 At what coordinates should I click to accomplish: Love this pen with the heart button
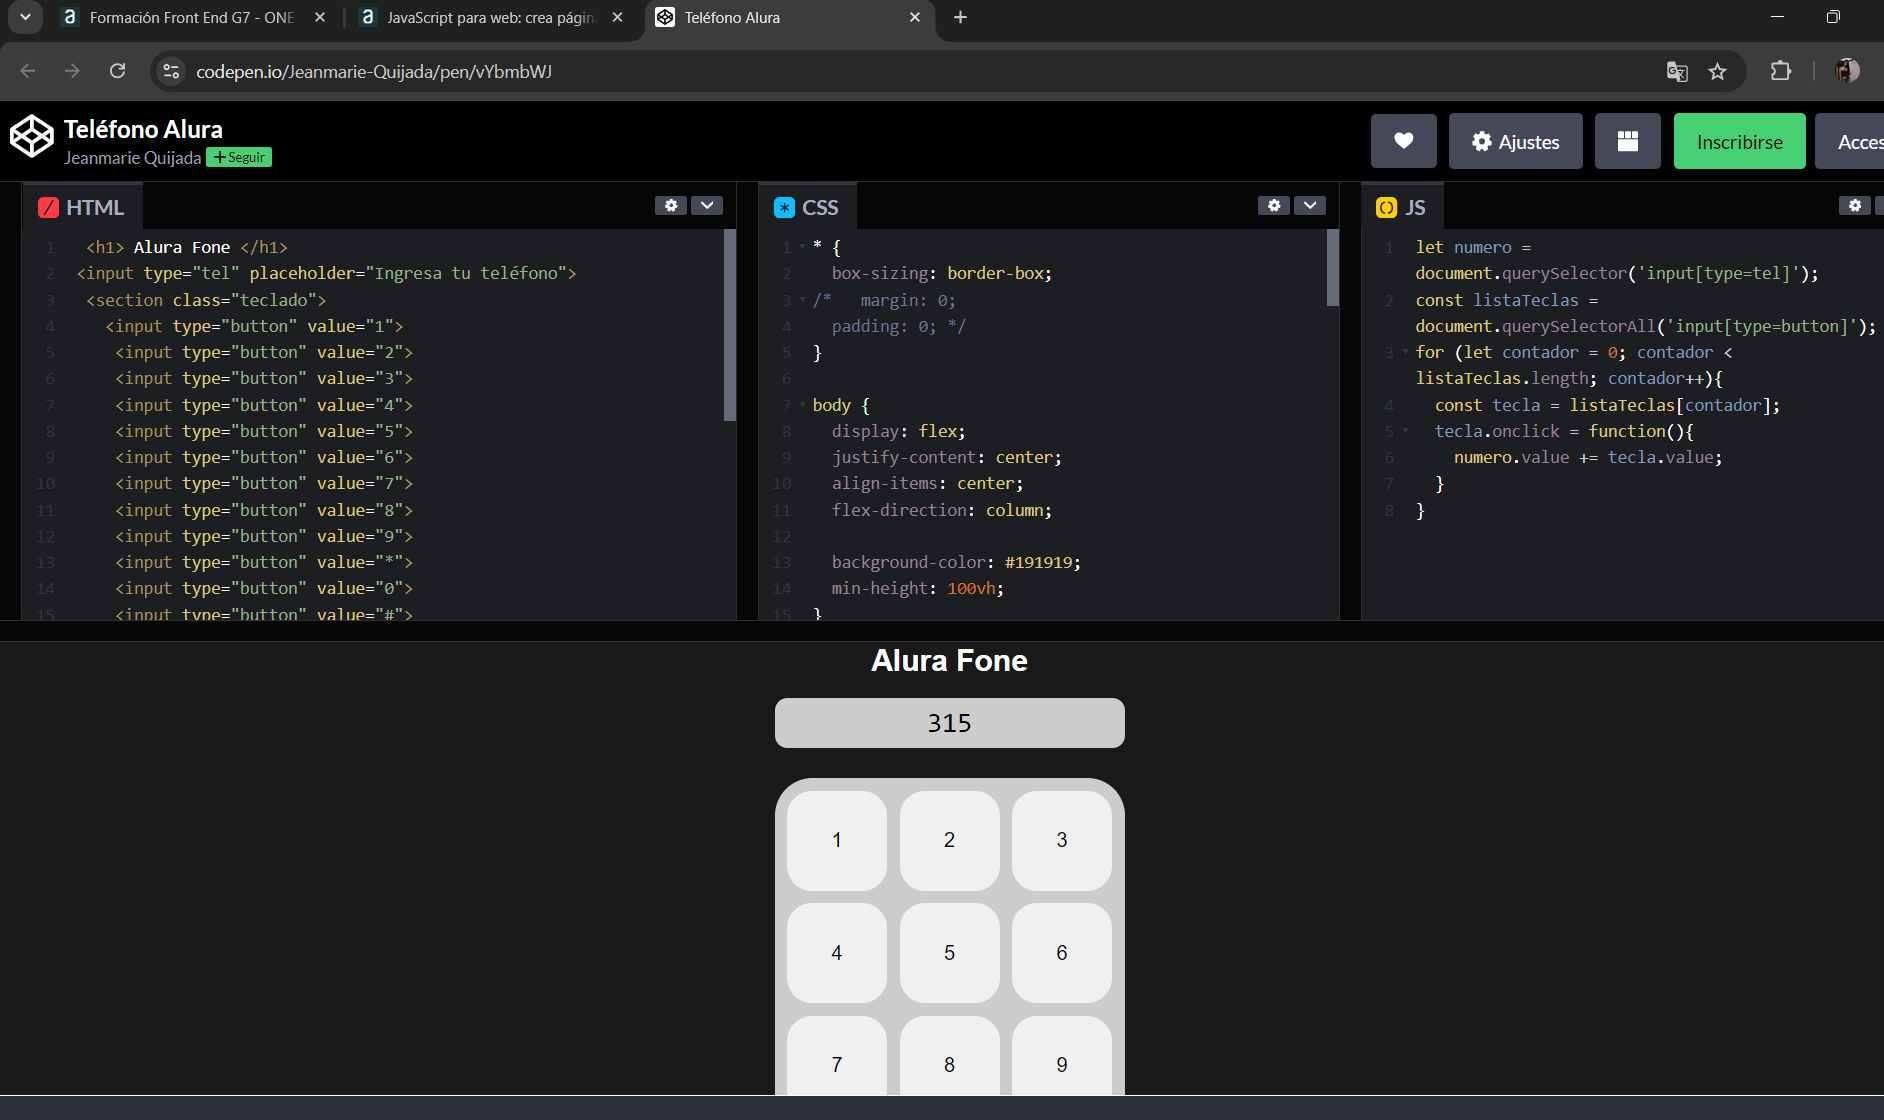1403,141
